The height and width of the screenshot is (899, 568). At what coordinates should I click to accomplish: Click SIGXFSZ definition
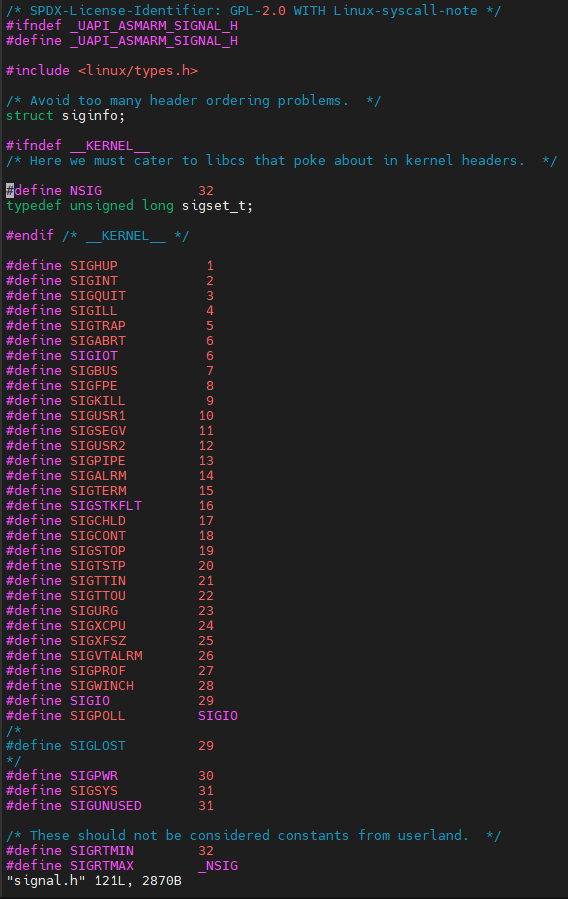(x=110, y=640)
